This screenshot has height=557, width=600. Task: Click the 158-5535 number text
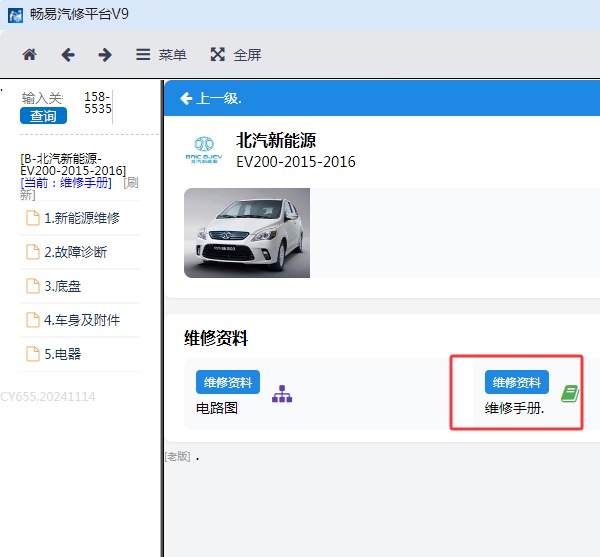click(x=98, y=103)
